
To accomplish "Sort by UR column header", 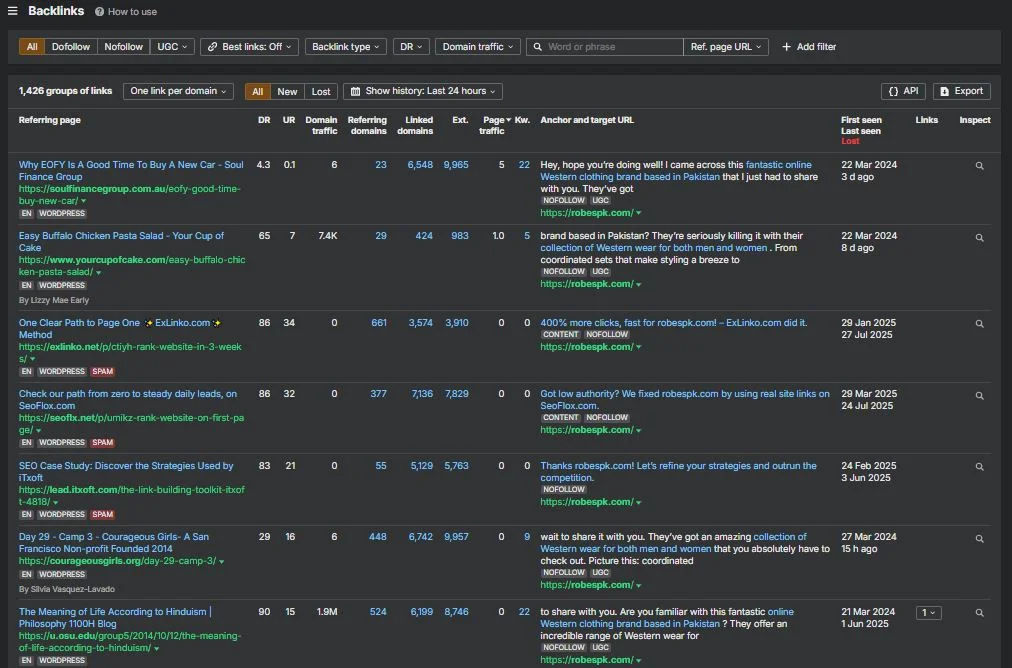I will coord(288,120).
